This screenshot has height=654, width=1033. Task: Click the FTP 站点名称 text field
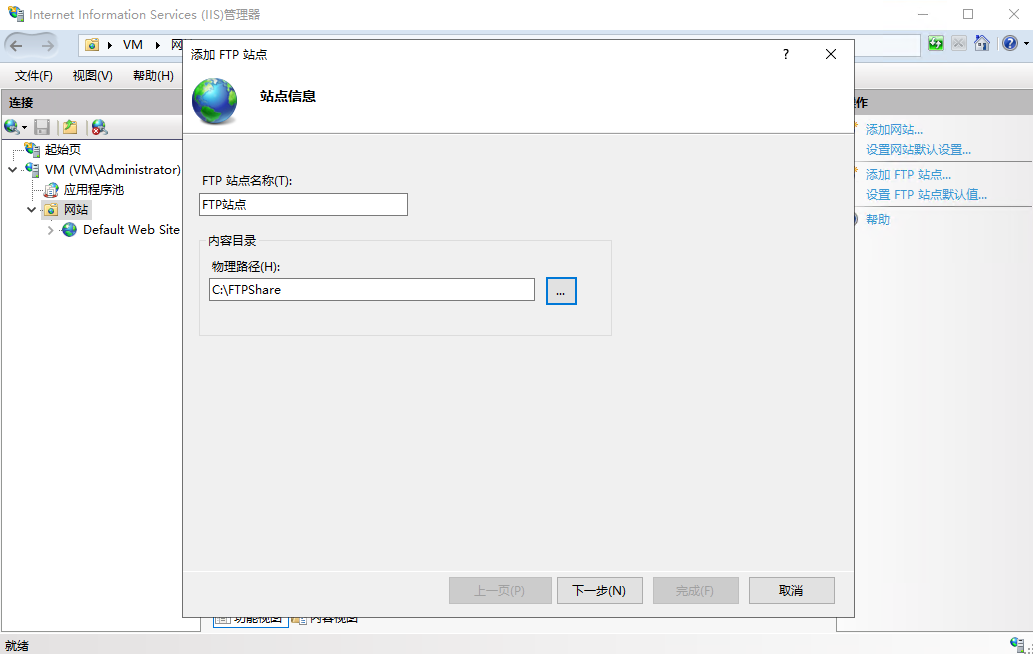(x=304, y=204)
